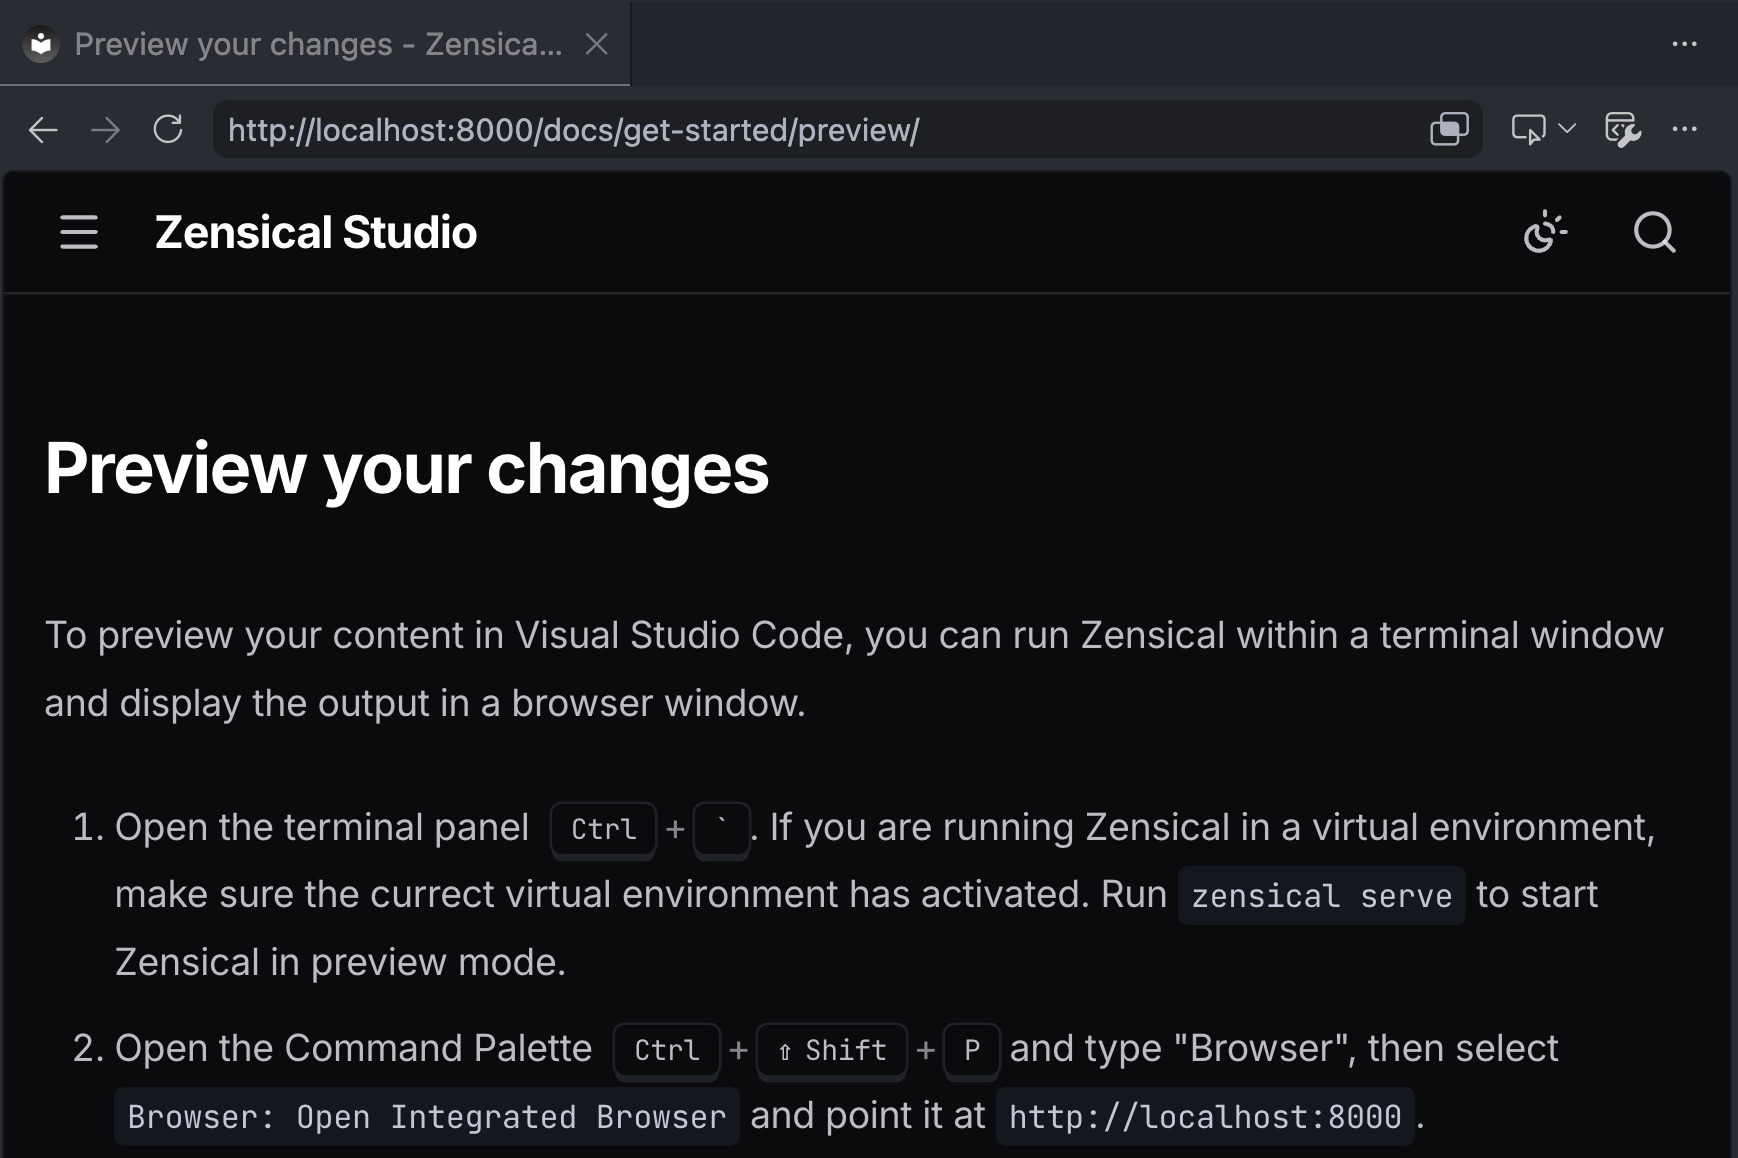Click the element selection icon
Image resolution: width=1738 pixels, height=1158 pixels.
1528,129
